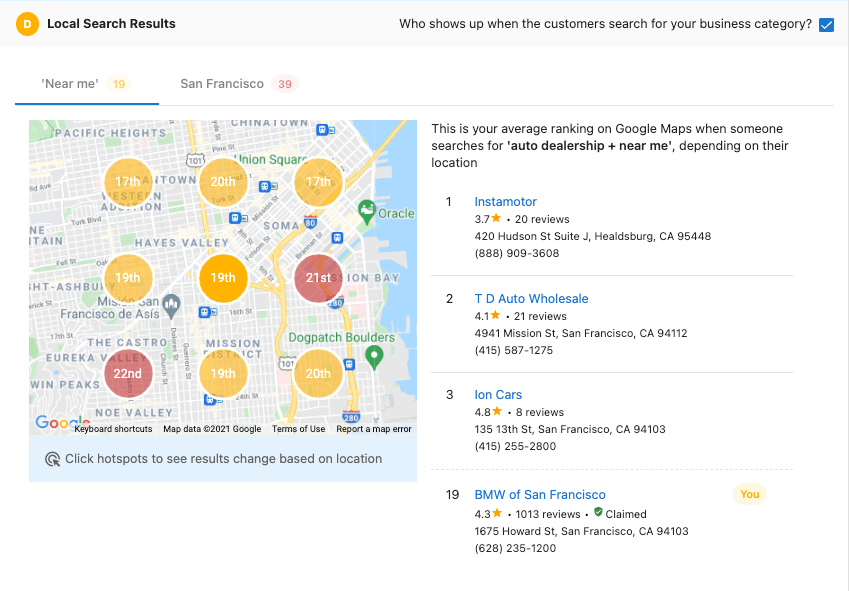849x591 pixels.
Task: Open the San Francisco tab
Action: [x=222, y=84]
